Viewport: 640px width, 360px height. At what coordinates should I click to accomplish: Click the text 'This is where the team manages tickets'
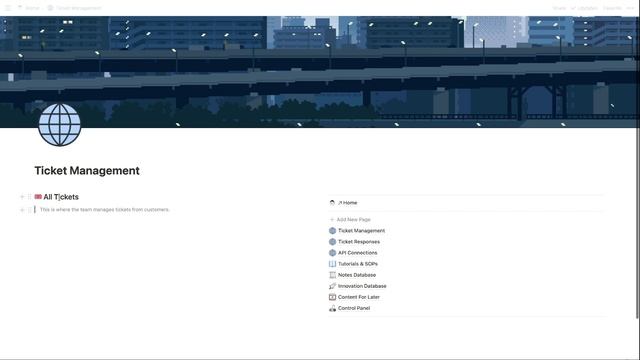click(85, 209)
